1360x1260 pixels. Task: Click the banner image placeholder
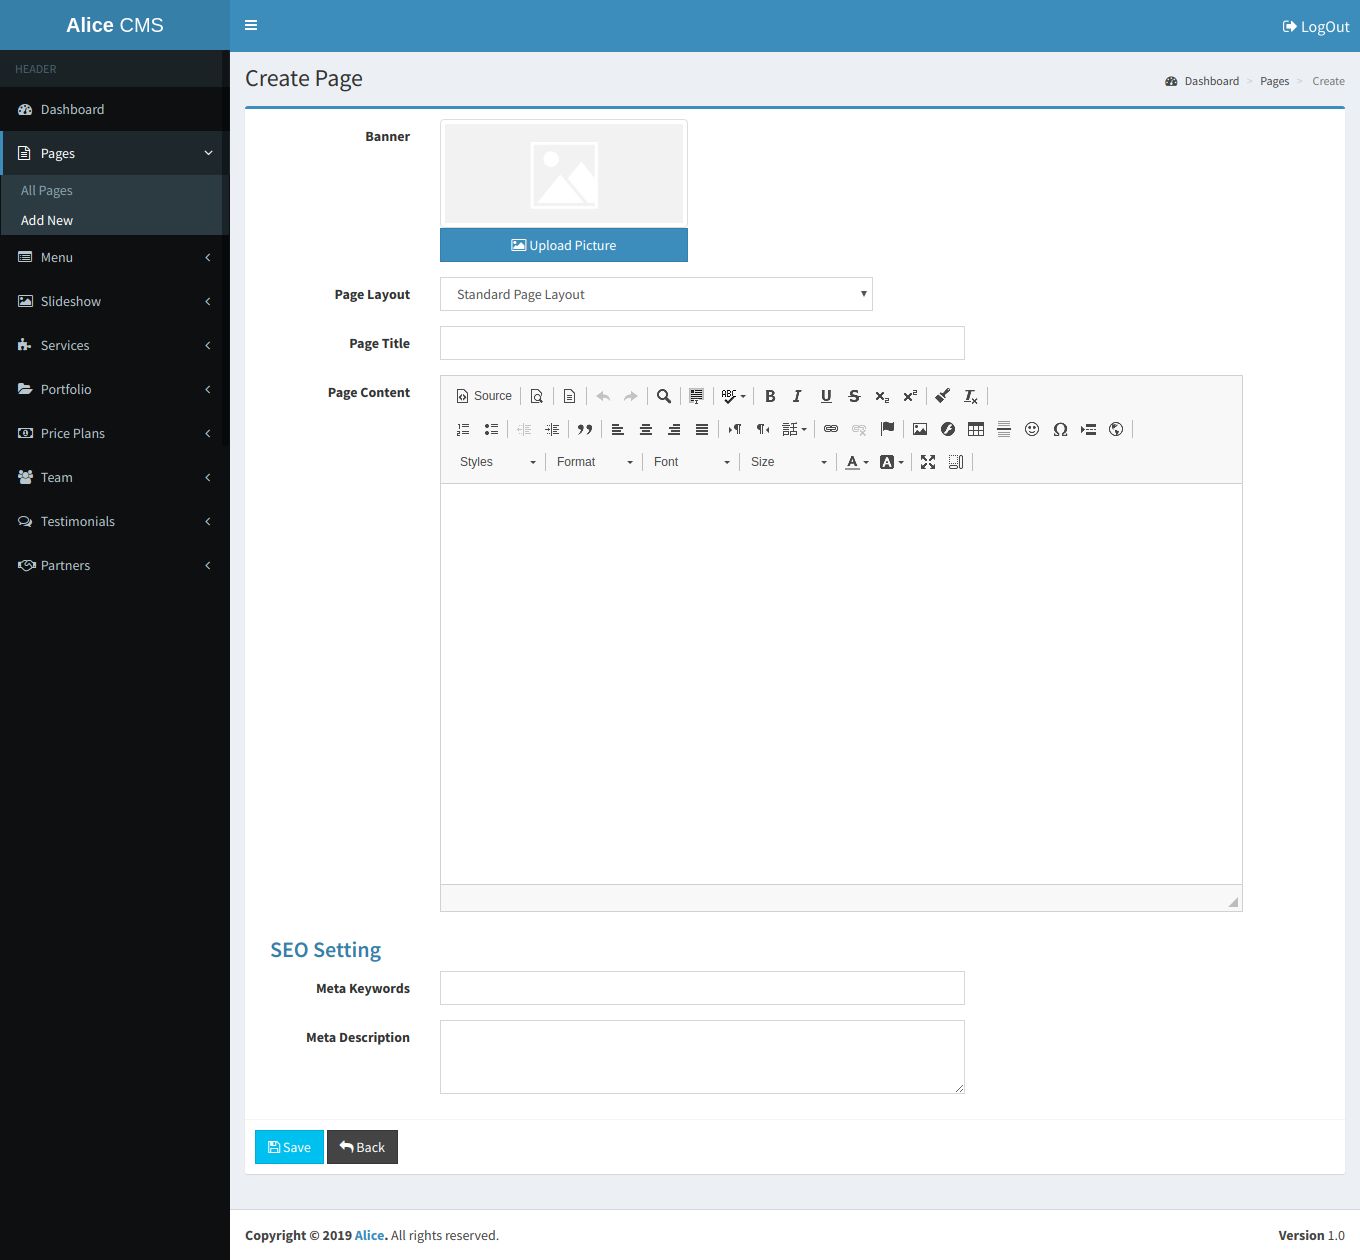point(564,174)
